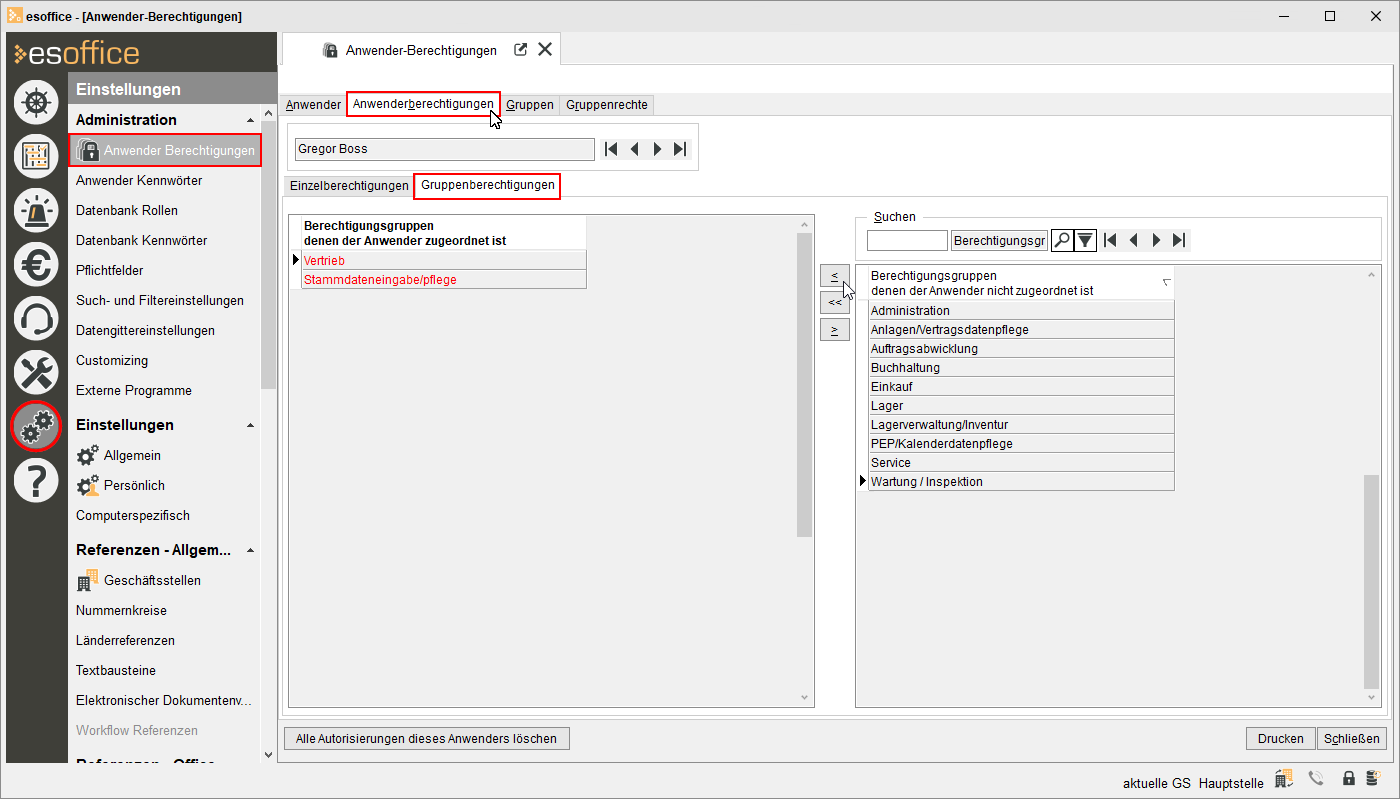
Task: Click the alarm siren sidebar icon
Action: tap(36, 210)
